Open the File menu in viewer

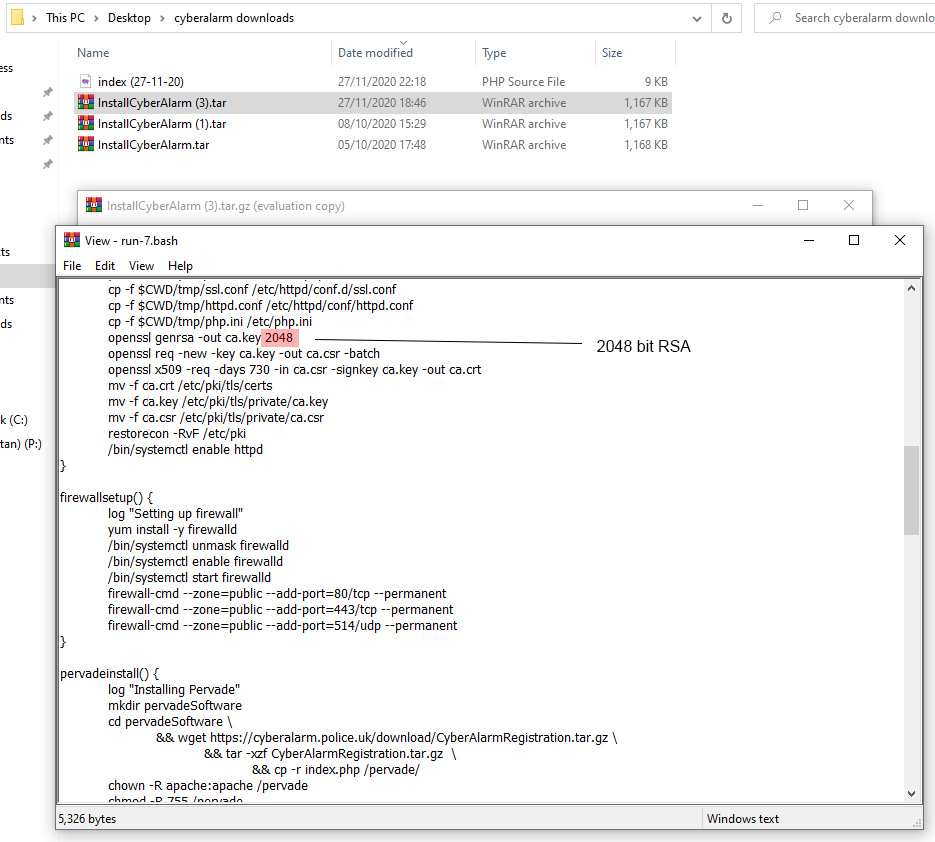[x=72, y=266]
